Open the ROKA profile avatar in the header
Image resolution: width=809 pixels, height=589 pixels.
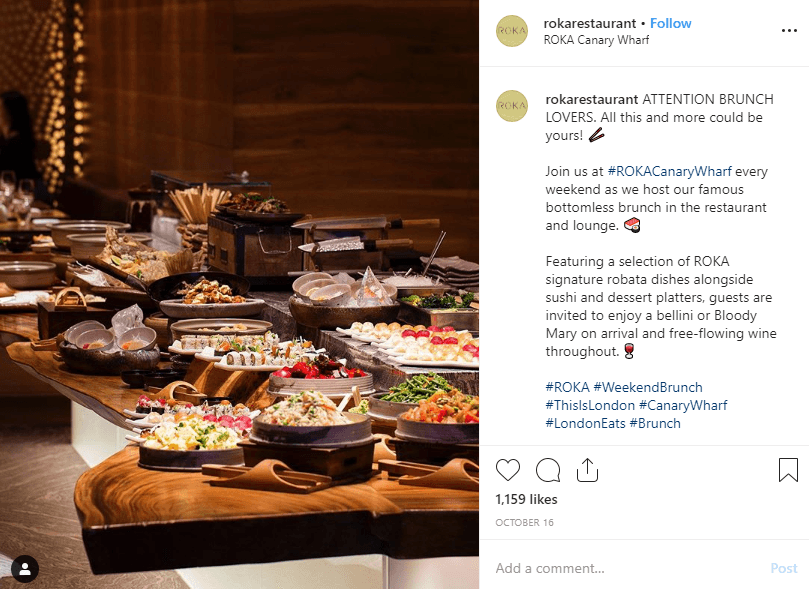512,31
